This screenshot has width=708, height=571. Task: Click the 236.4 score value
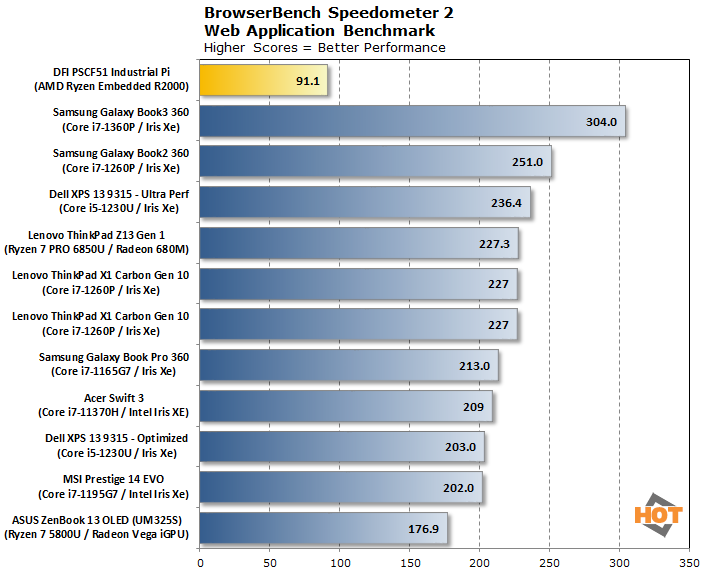506,203
